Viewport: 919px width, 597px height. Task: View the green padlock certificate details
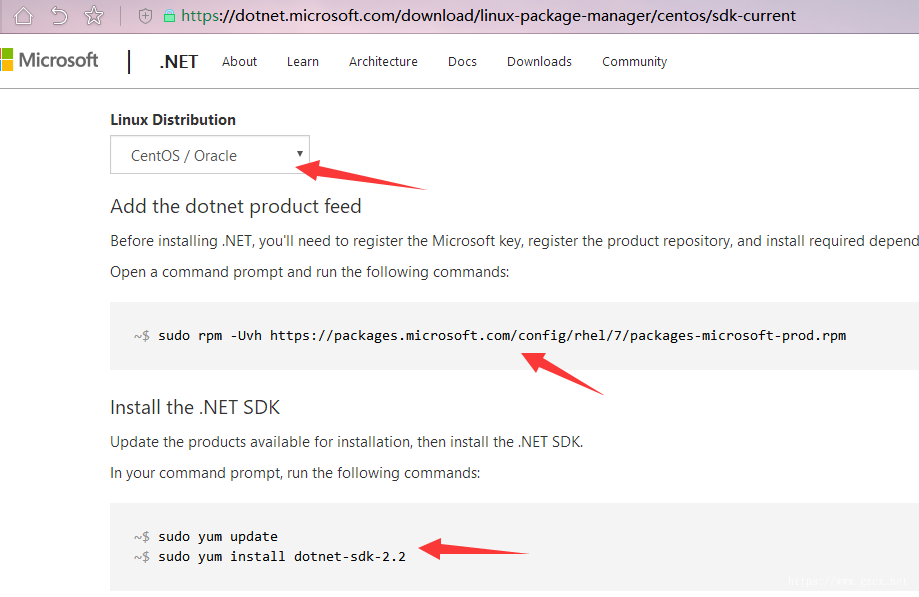click(169, 16)
